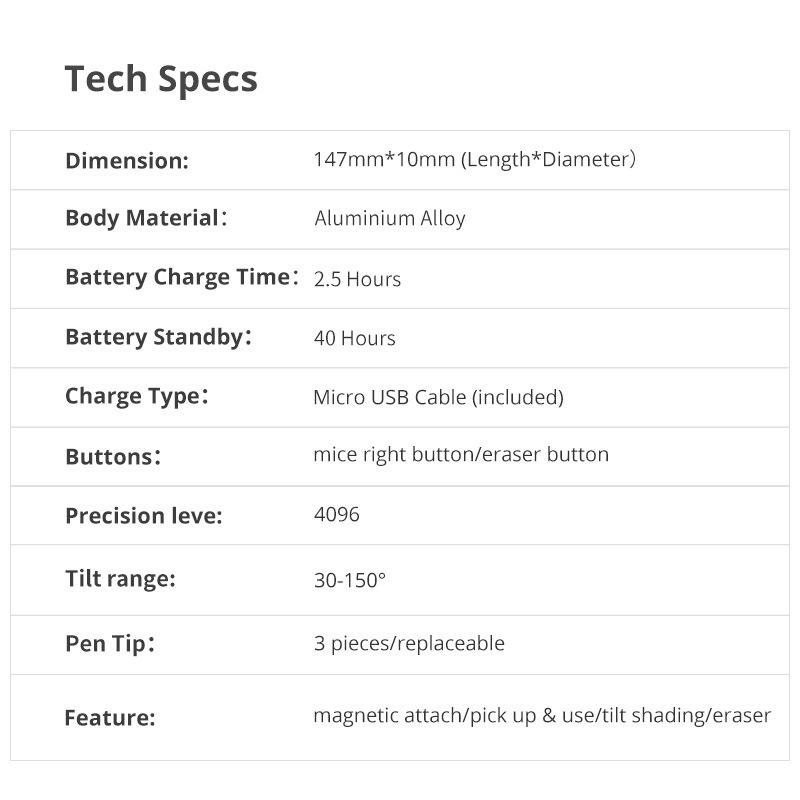Viewport: 800px width, 800px height.
Task: Click the Tilt range label
Action: pyautogui.click(x=120, y=578)
